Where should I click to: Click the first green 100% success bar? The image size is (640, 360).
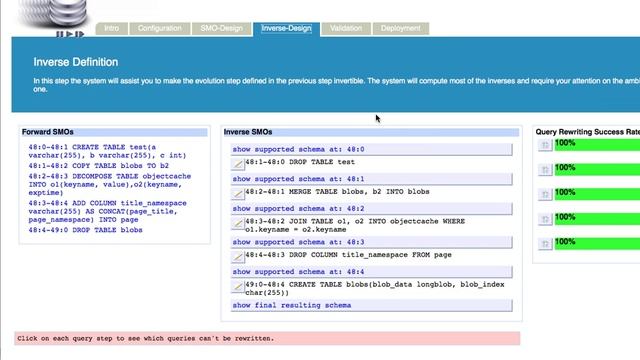[x=597, y=144]
